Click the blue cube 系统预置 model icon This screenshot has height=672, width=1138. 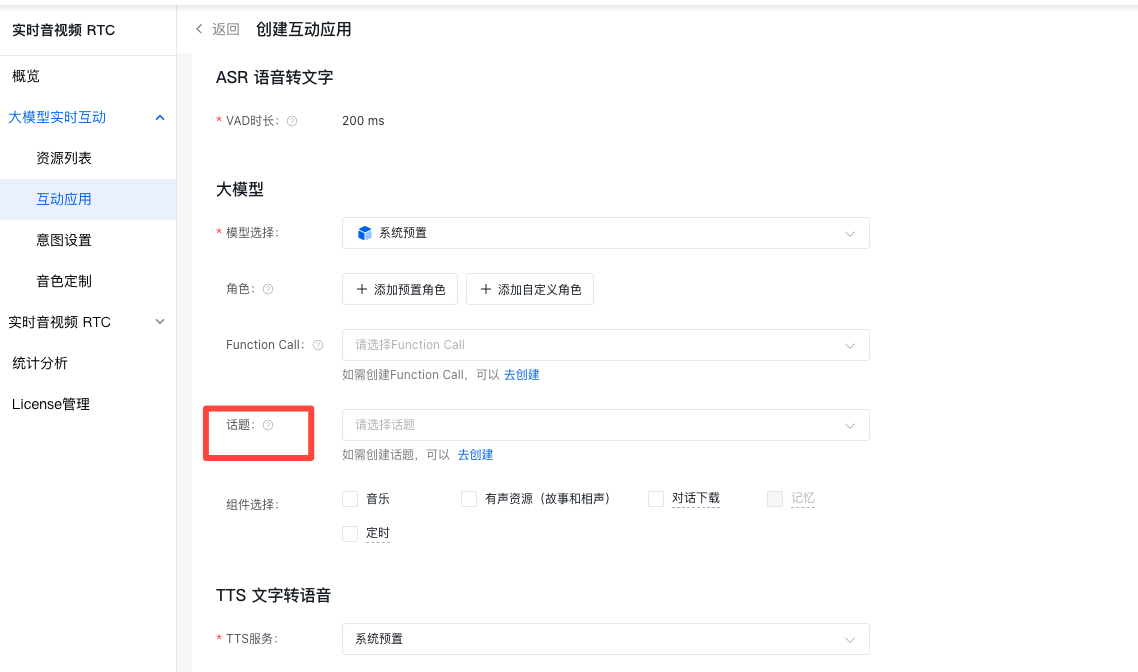[x=364, y=233]
